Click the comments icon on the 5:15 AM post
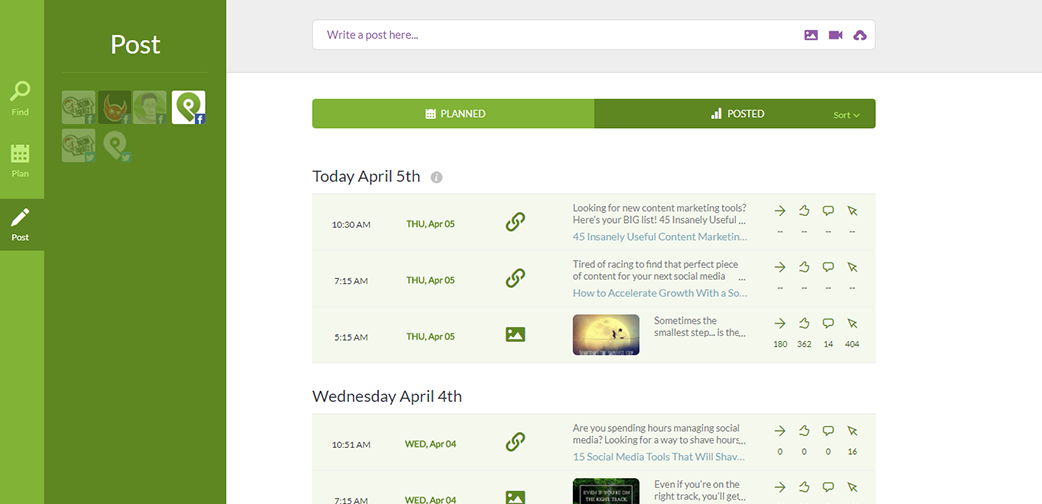This screenshot has height=504, width=1042. pyautogui.click(x=828, y=324)
